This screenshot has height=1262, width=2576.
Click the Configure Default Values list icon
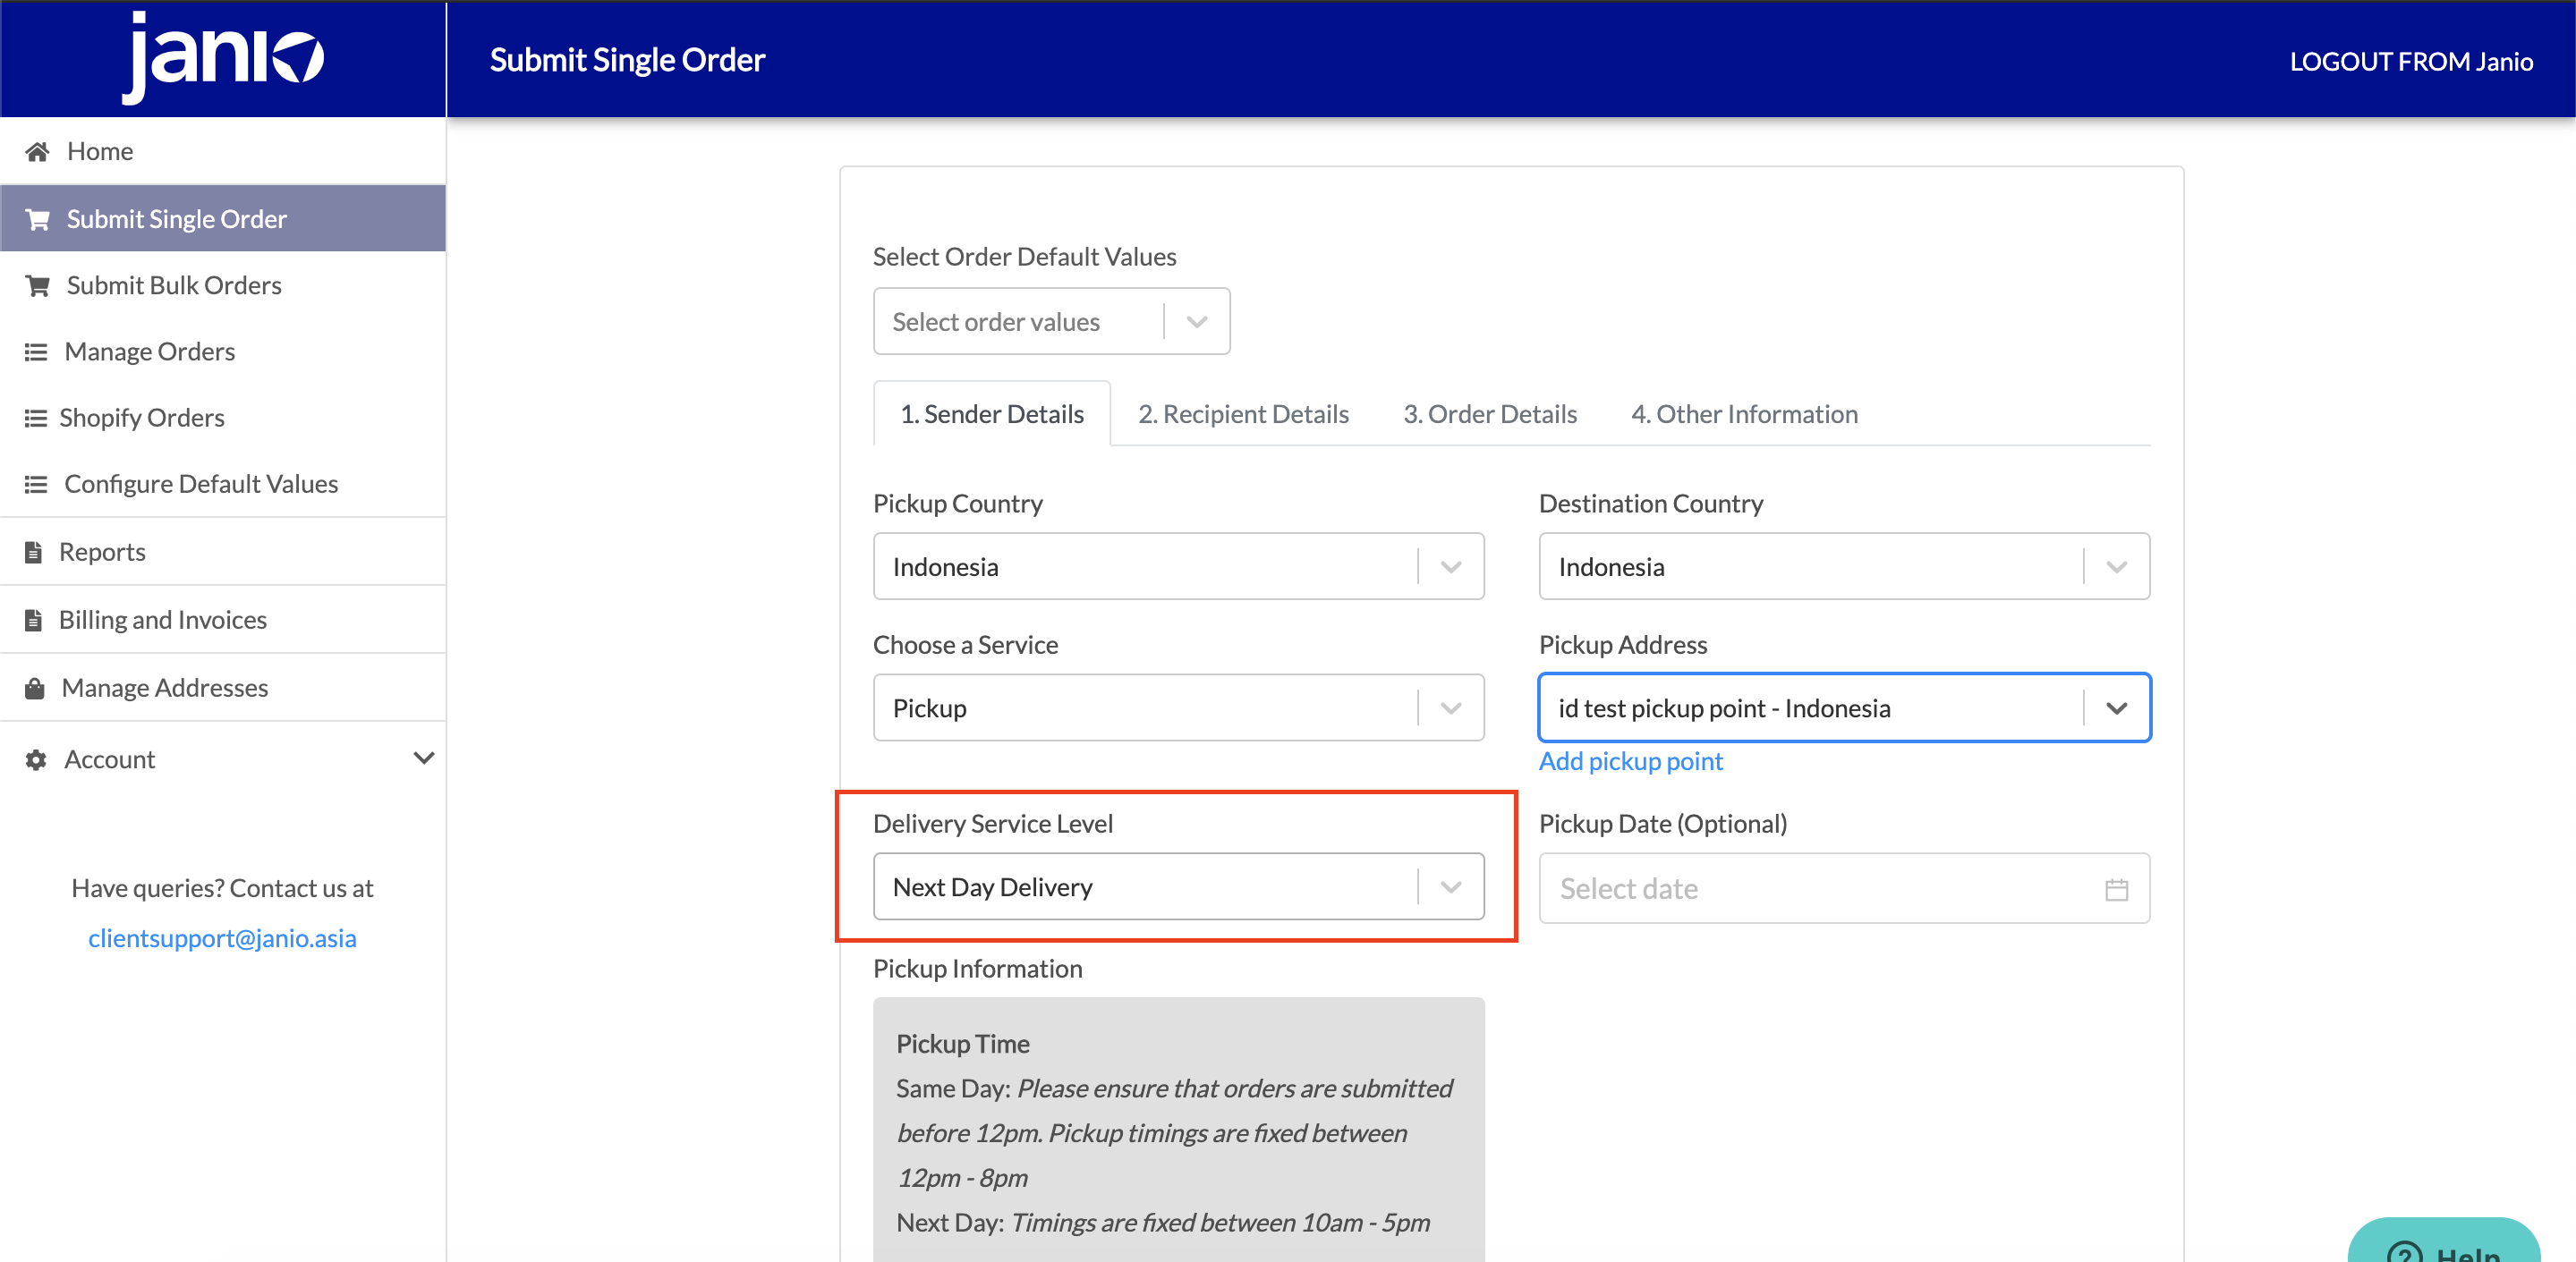pos(36,484)
